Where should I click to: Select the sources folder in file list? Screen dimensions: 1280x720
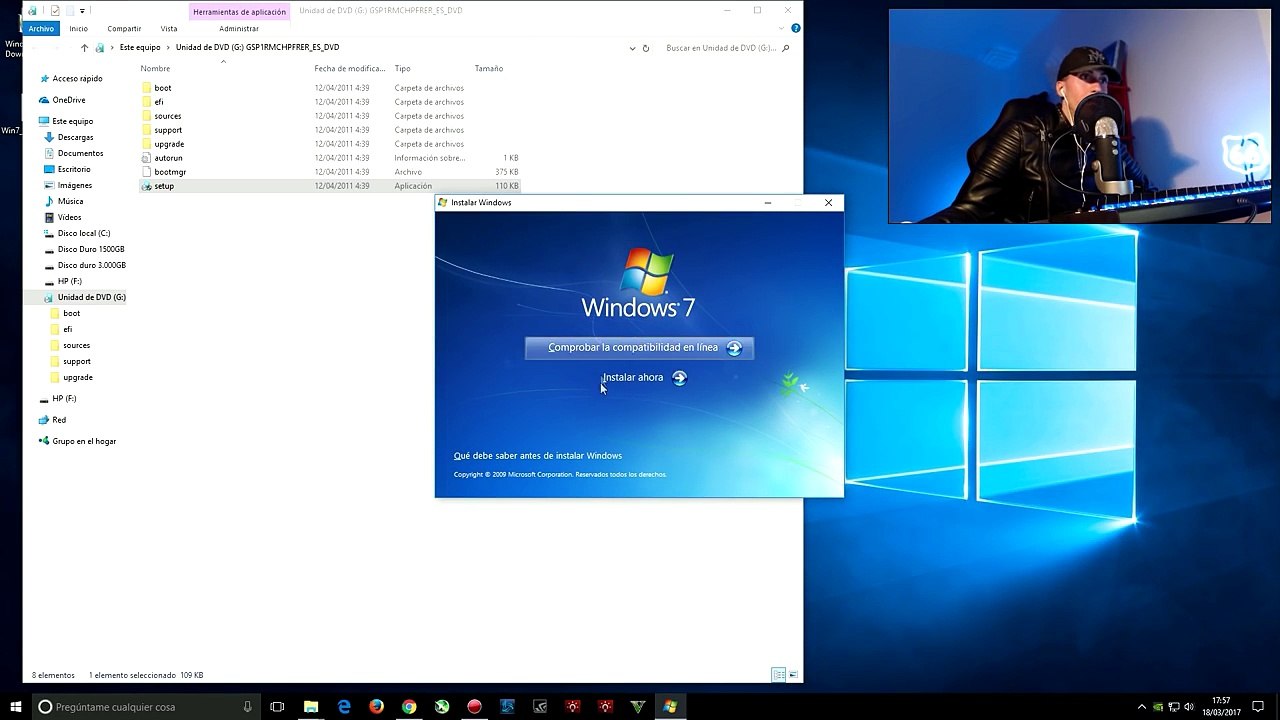[x=167, y=116]
